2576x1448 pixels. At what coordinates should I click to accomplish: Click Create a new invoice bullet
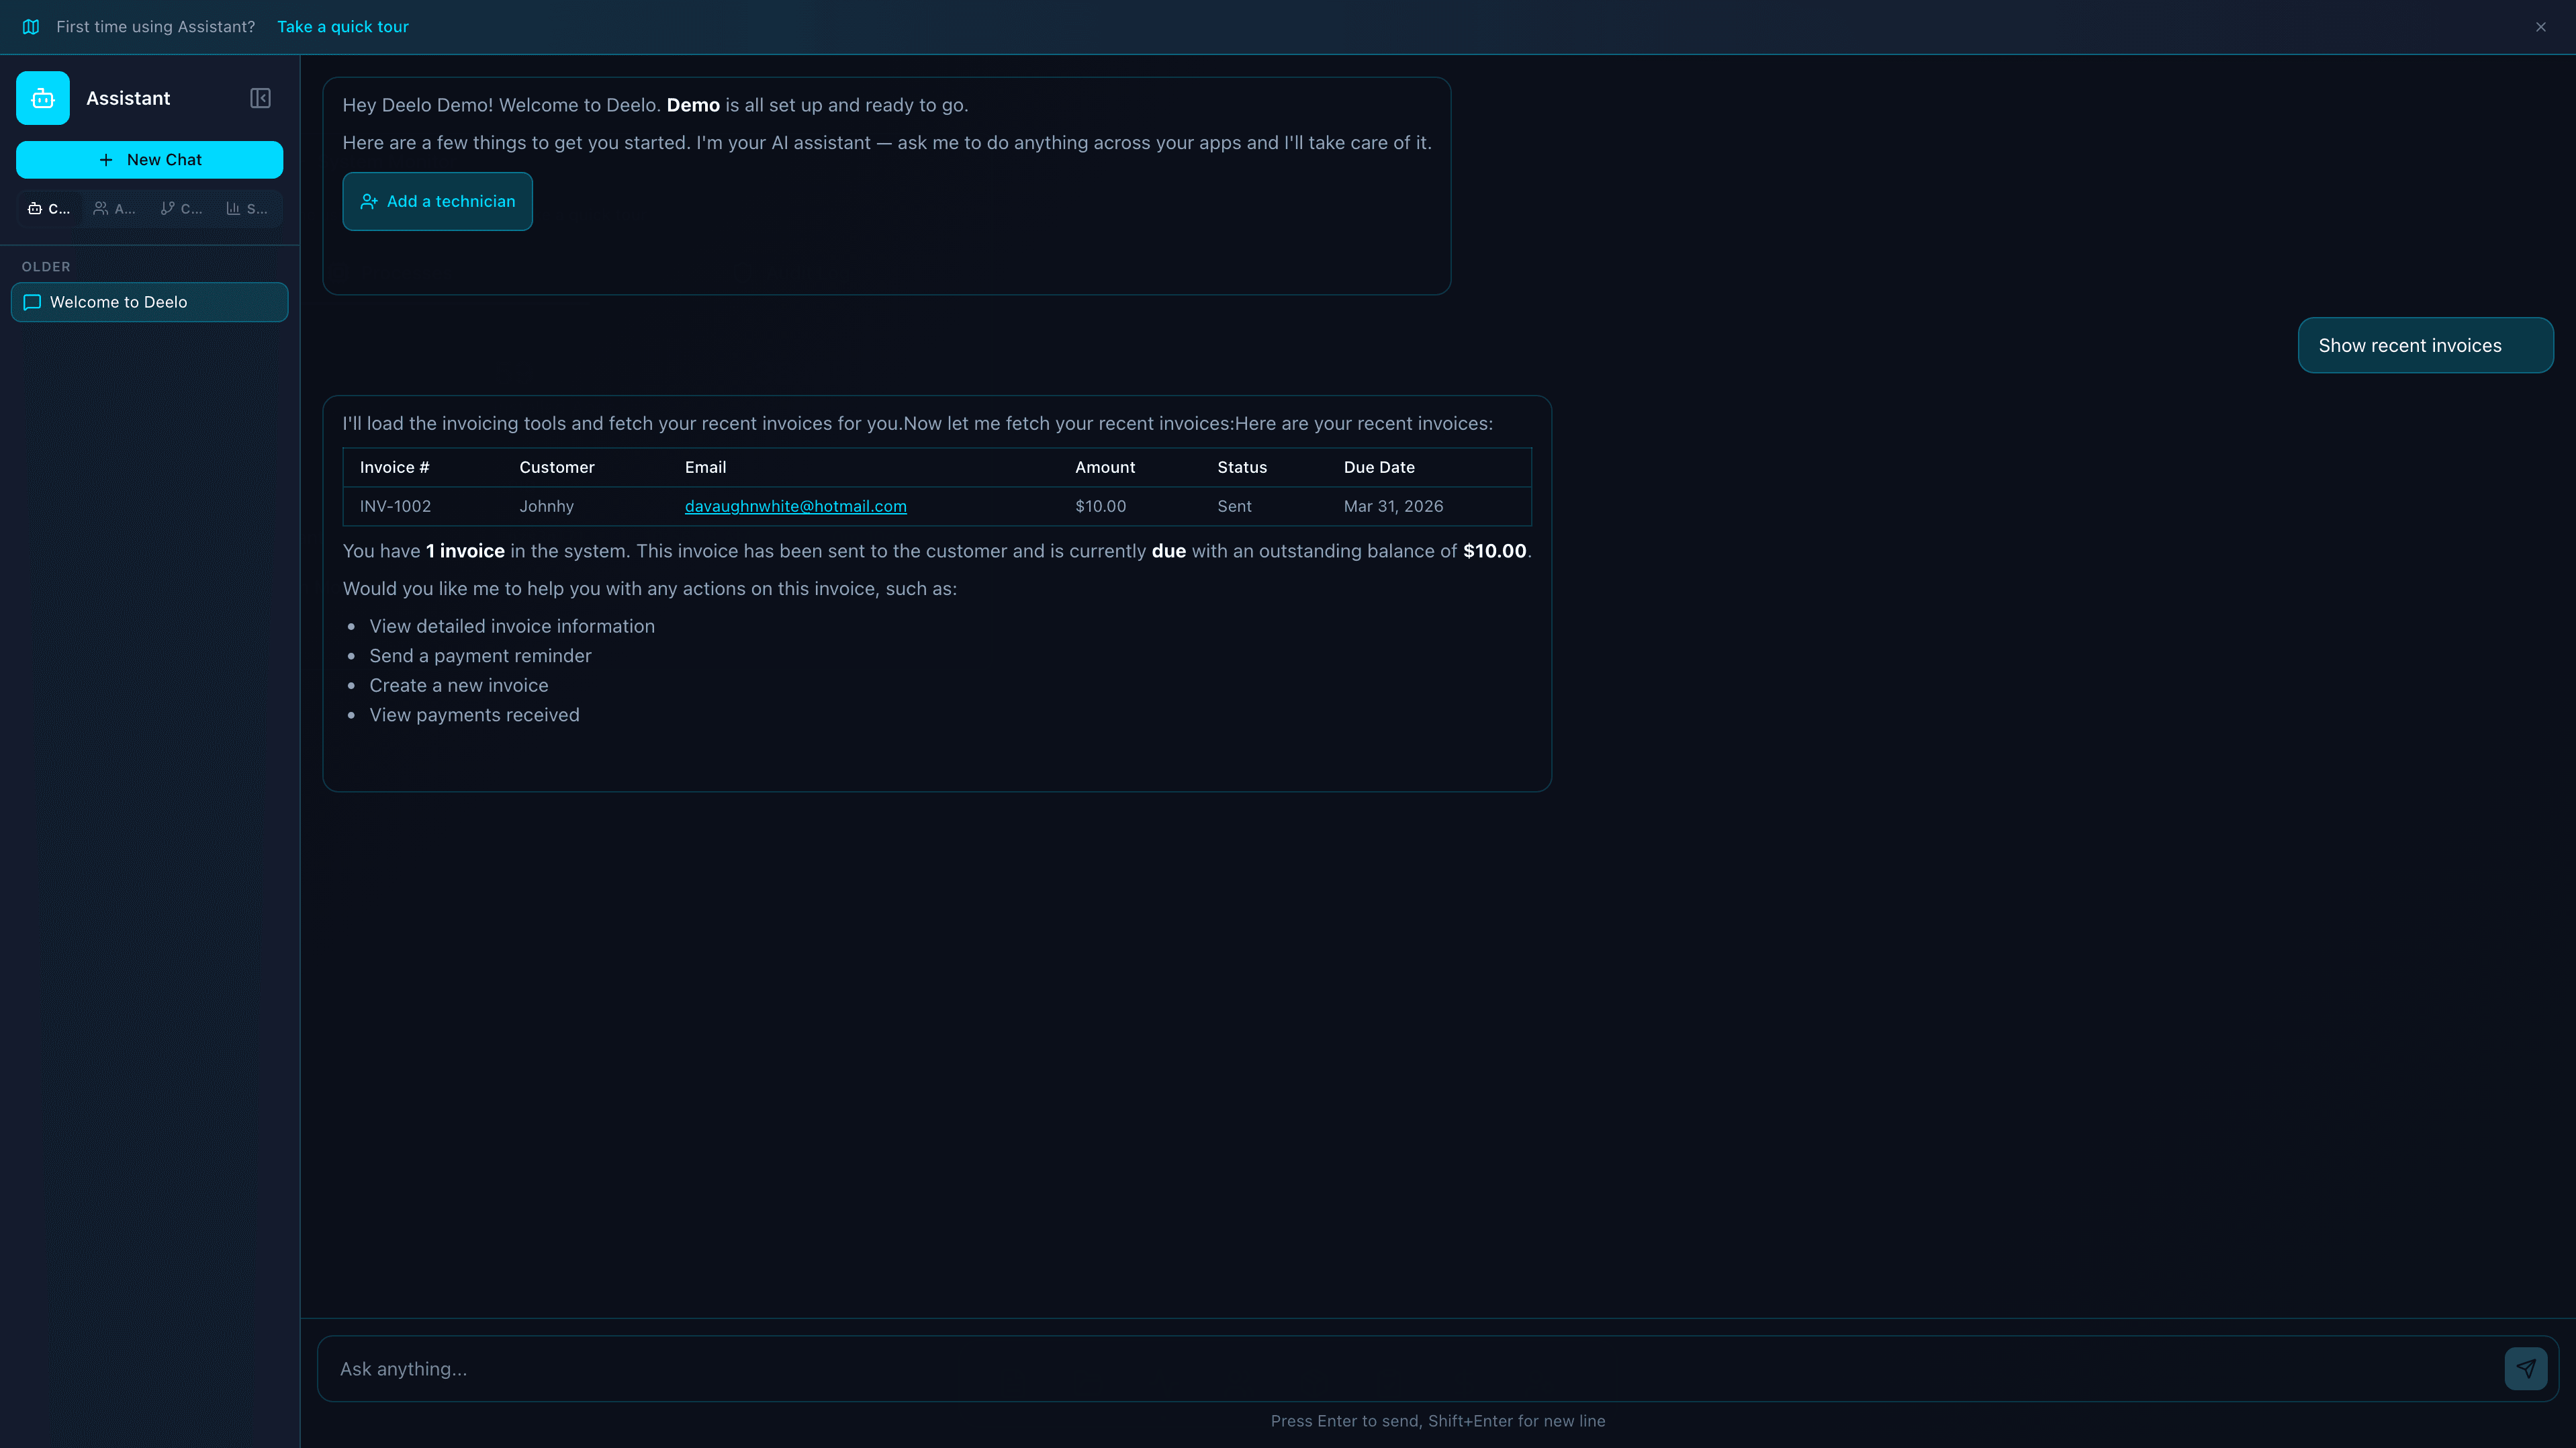(459, 686)
